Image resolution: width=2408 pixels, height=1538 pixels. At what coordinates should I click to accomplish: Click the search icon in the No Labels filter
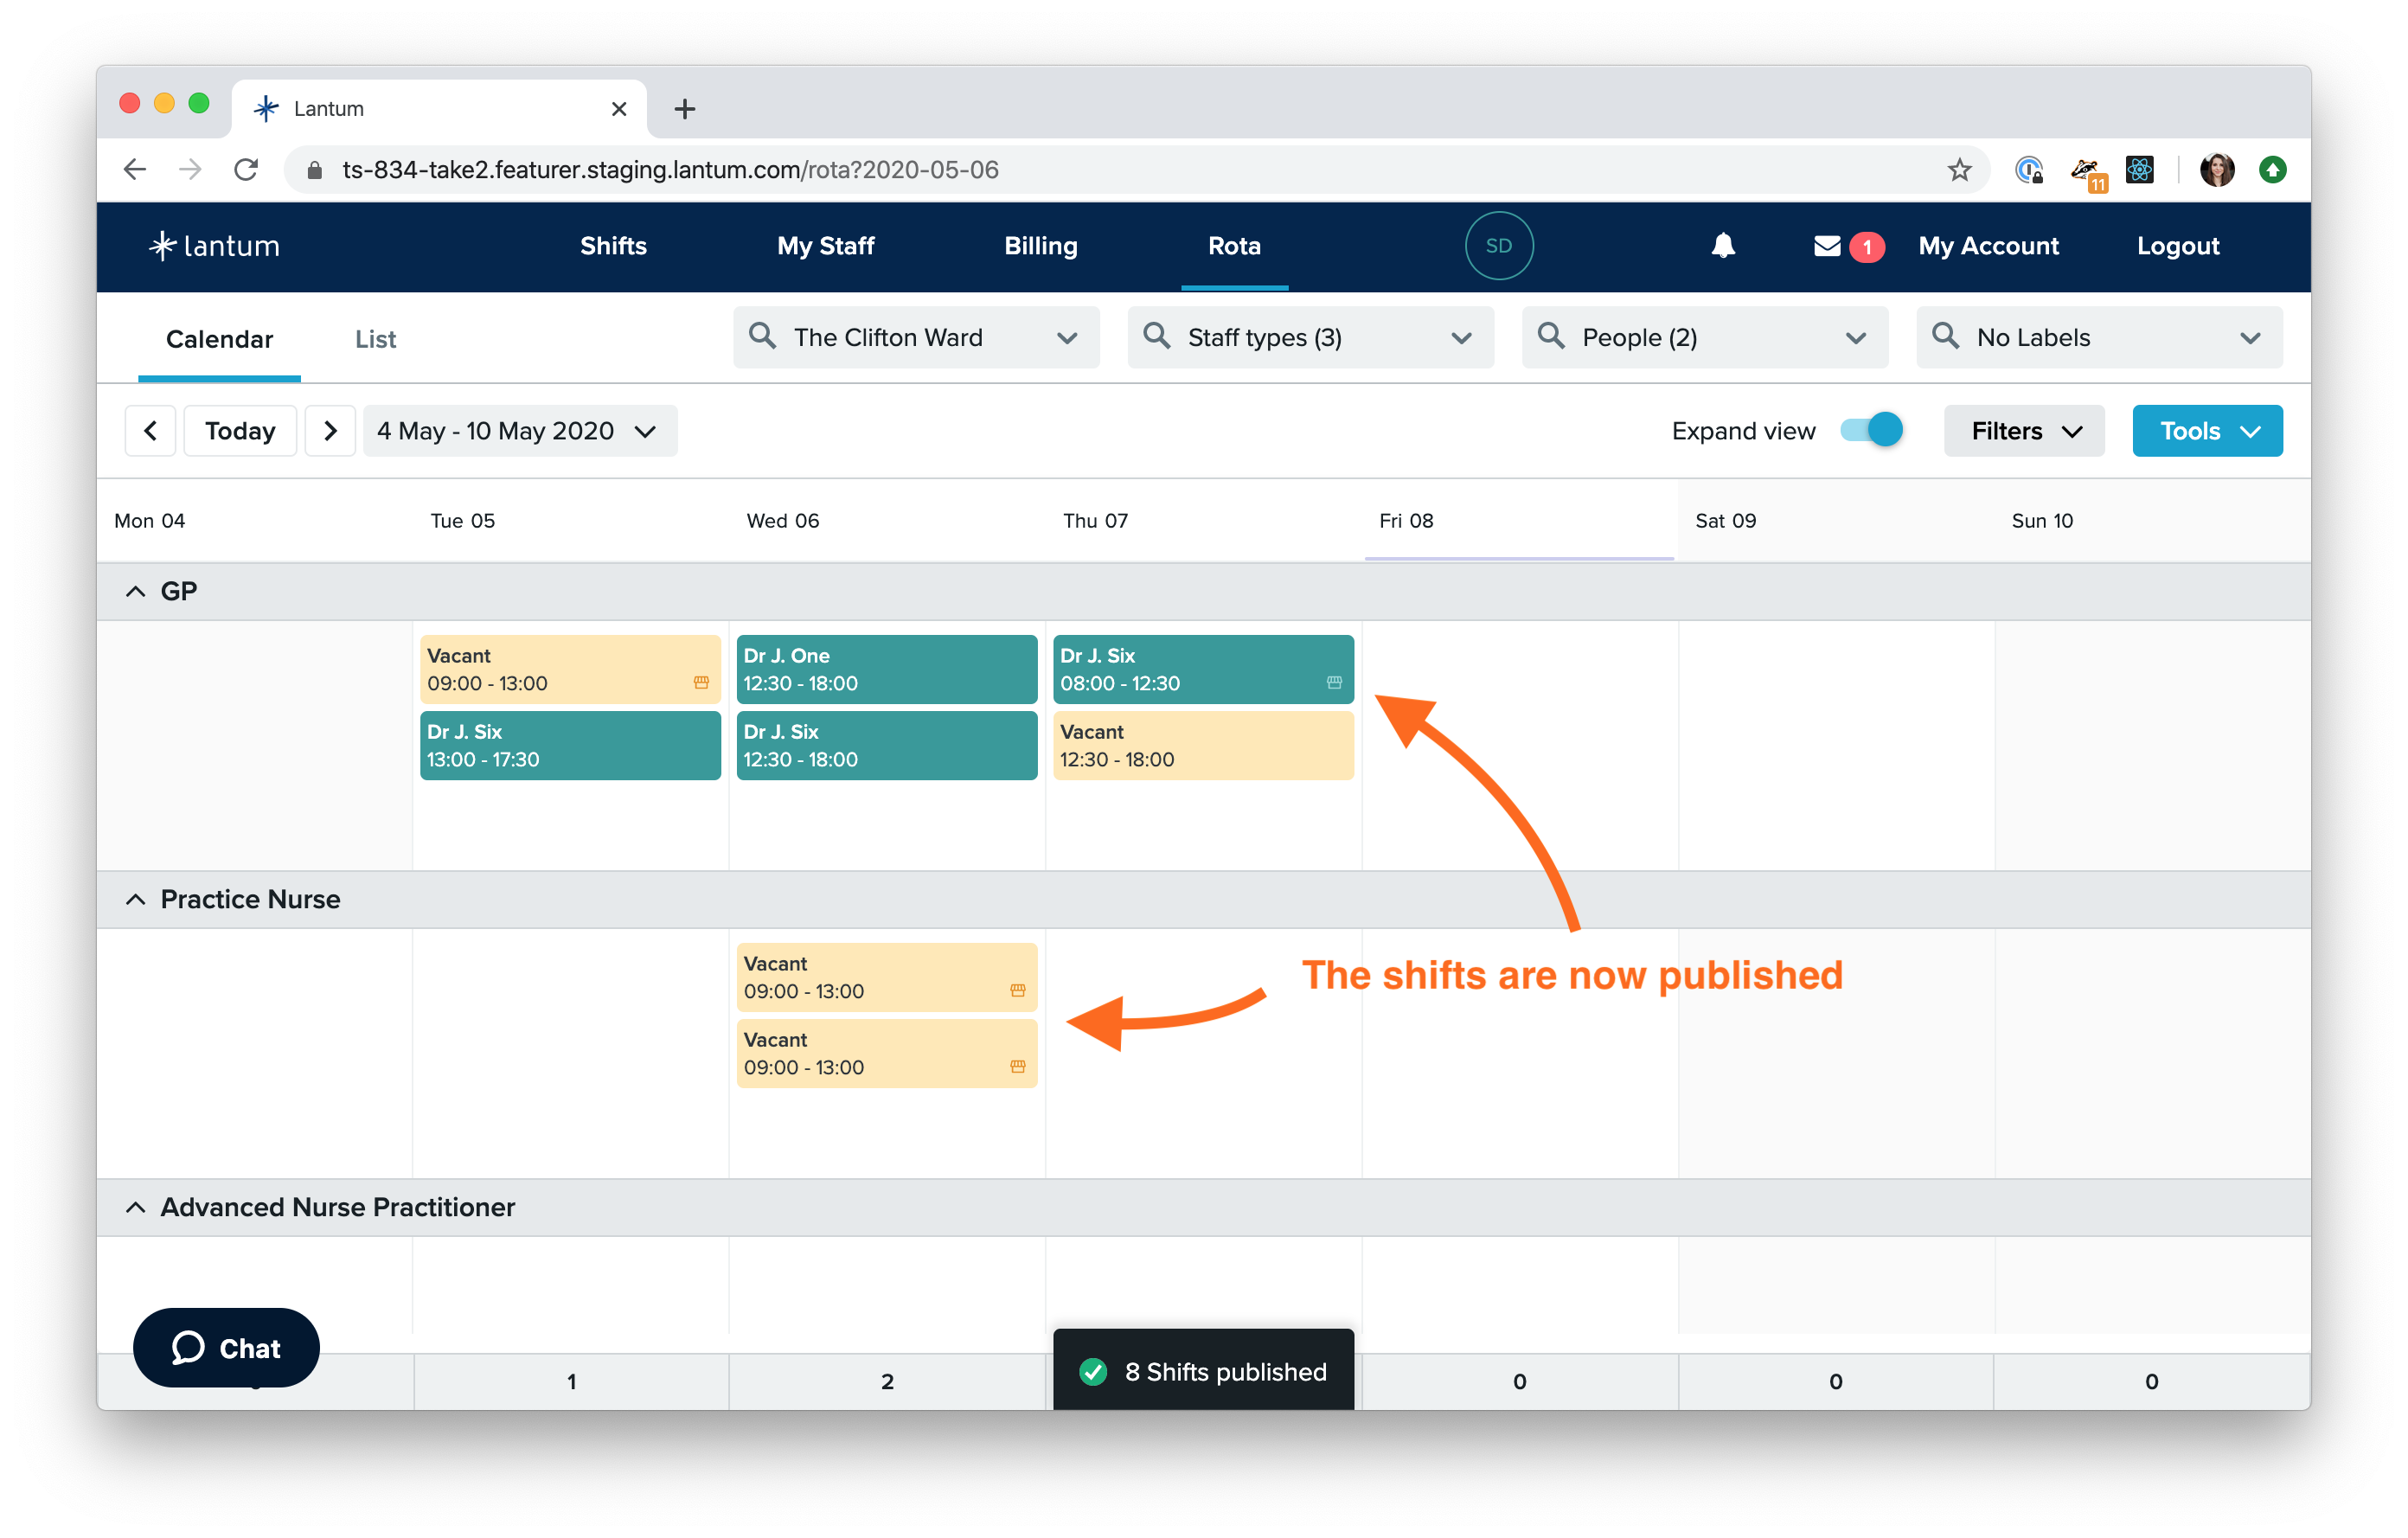click(x=1945, y=336)
